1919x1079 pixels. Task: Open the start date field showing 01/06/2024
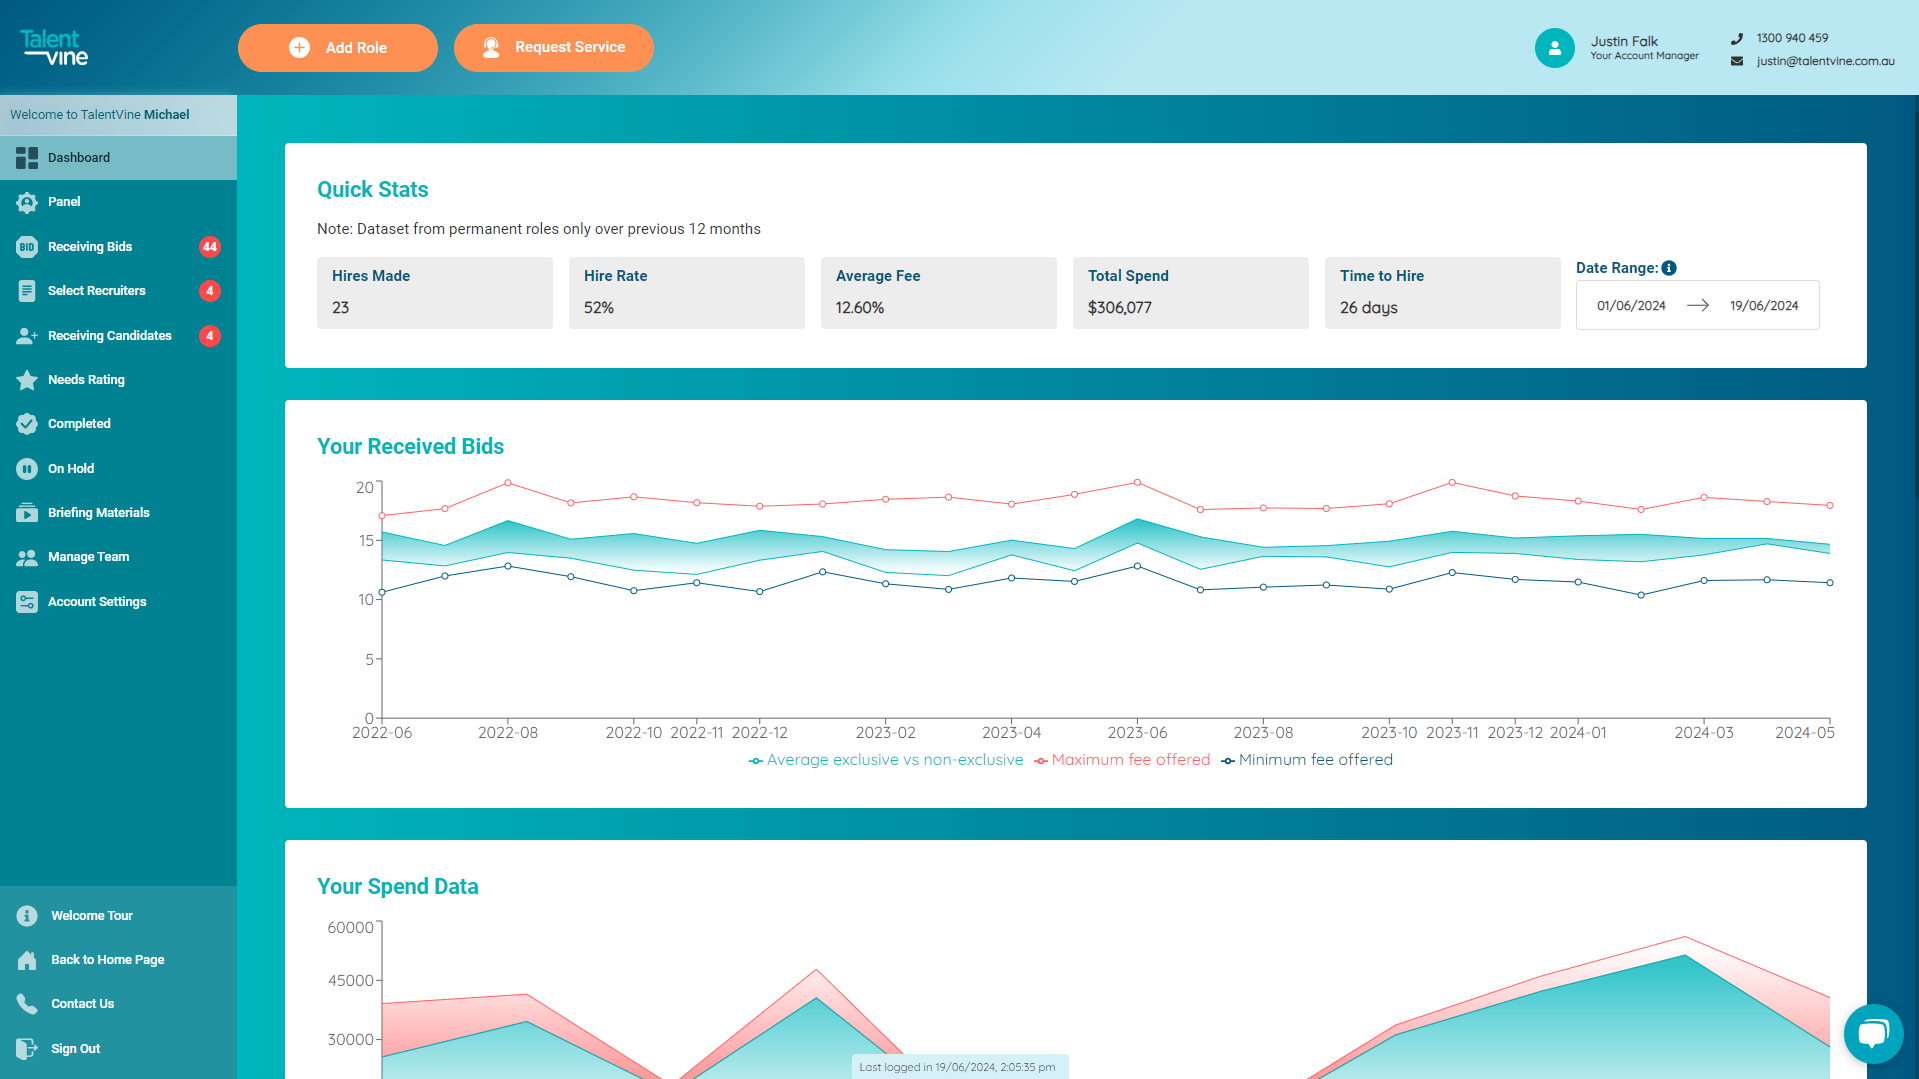[x=1630, y=305]
